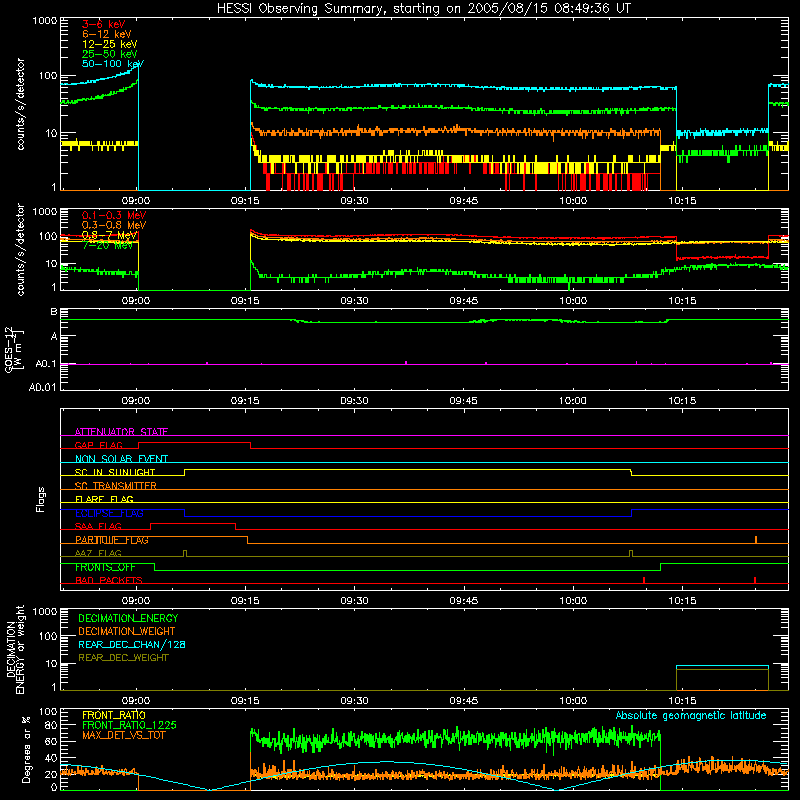Click the GAP_FLAG label

pos(98,445)
